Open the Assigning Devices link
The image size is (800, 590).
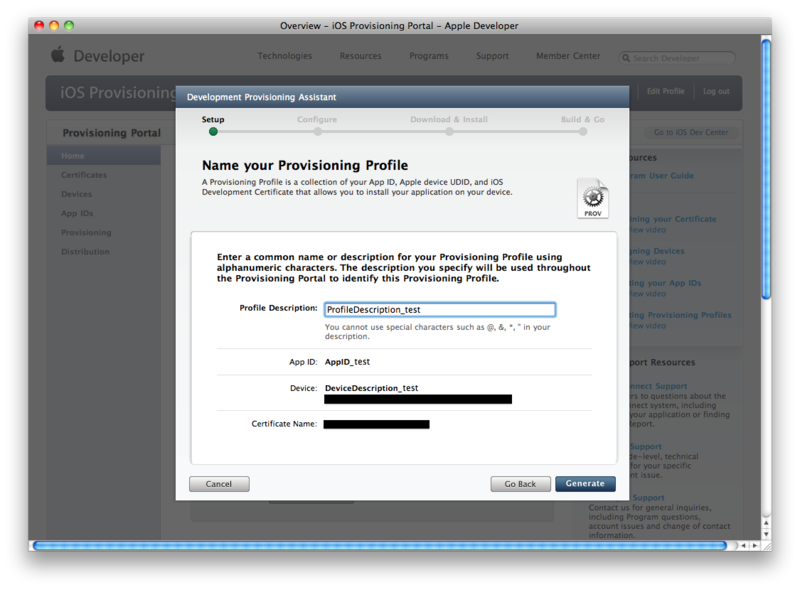(x=657, y=251)
